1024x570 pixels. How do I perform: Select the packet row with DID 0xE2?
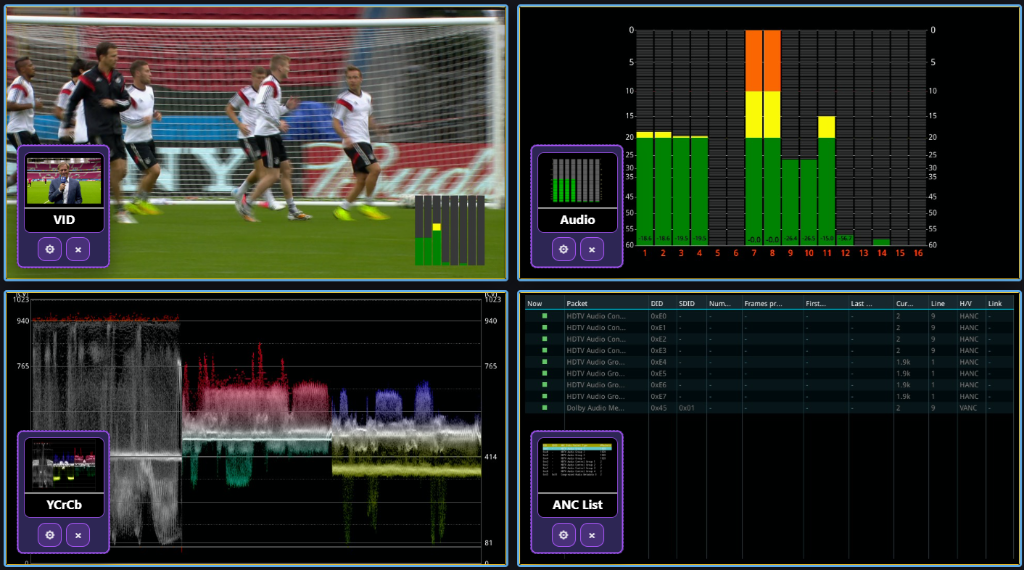[769, 339]
